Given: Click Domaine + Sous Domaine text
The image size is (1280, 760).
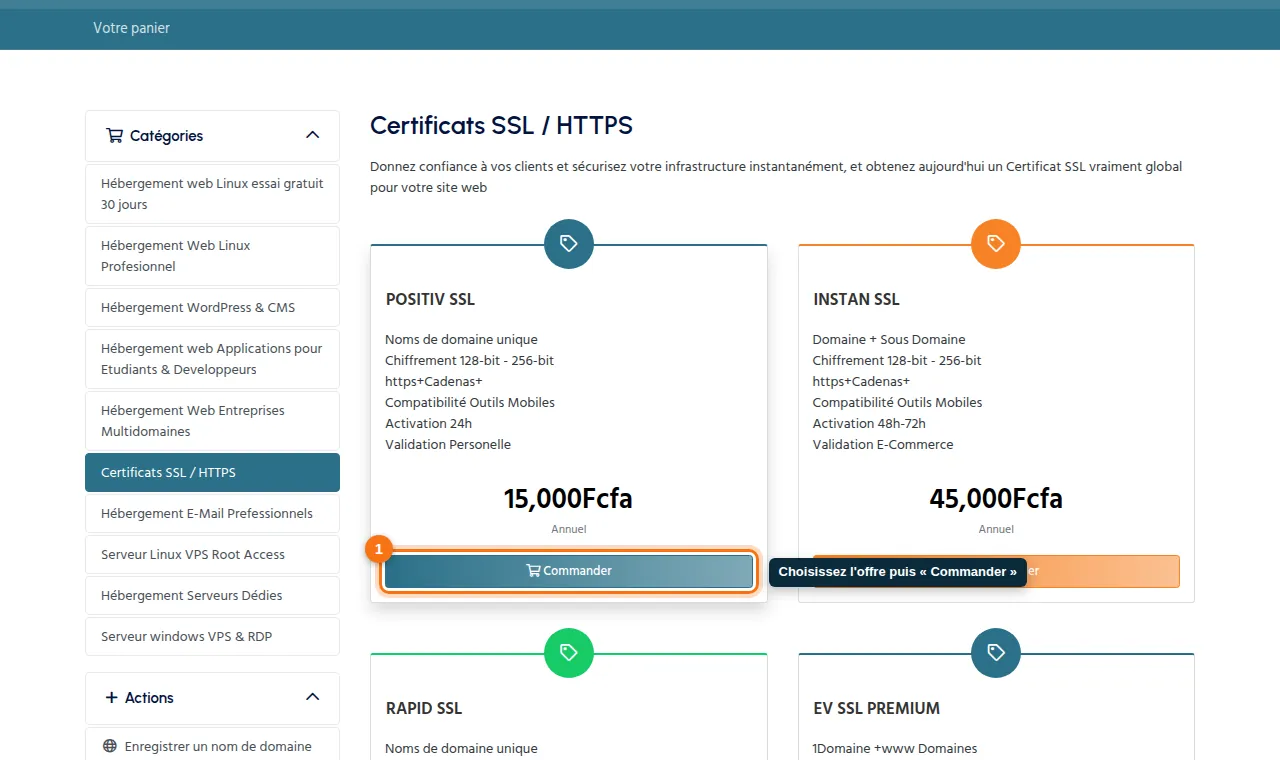Looking at the screenshot, I should pyautogui.click(x=889, y=339).
